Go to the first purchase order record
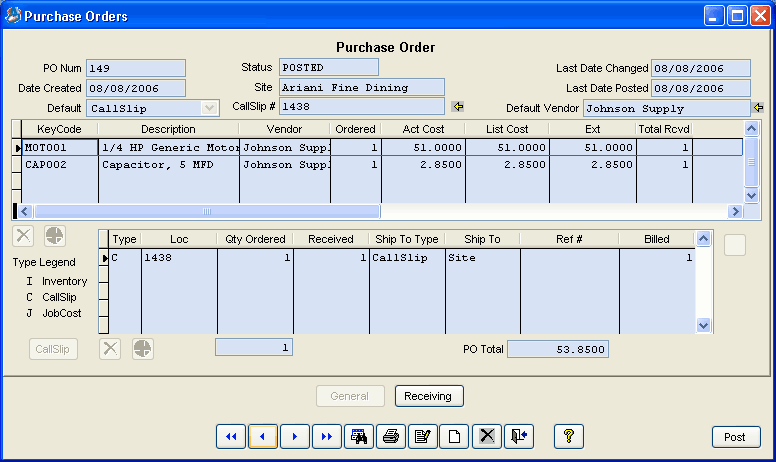This screenshot has height=462, width=776. pyautogui.click(x=231, y=436)
